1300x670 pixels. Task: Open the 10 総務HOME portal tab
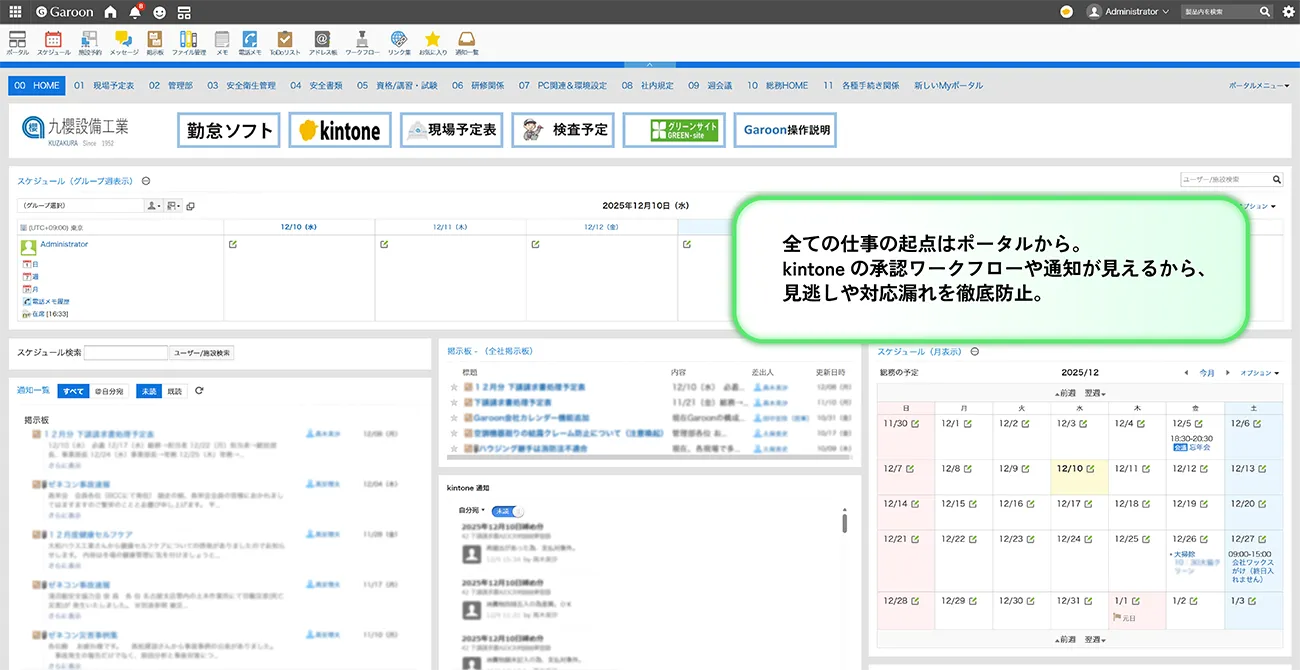[777, 86]
